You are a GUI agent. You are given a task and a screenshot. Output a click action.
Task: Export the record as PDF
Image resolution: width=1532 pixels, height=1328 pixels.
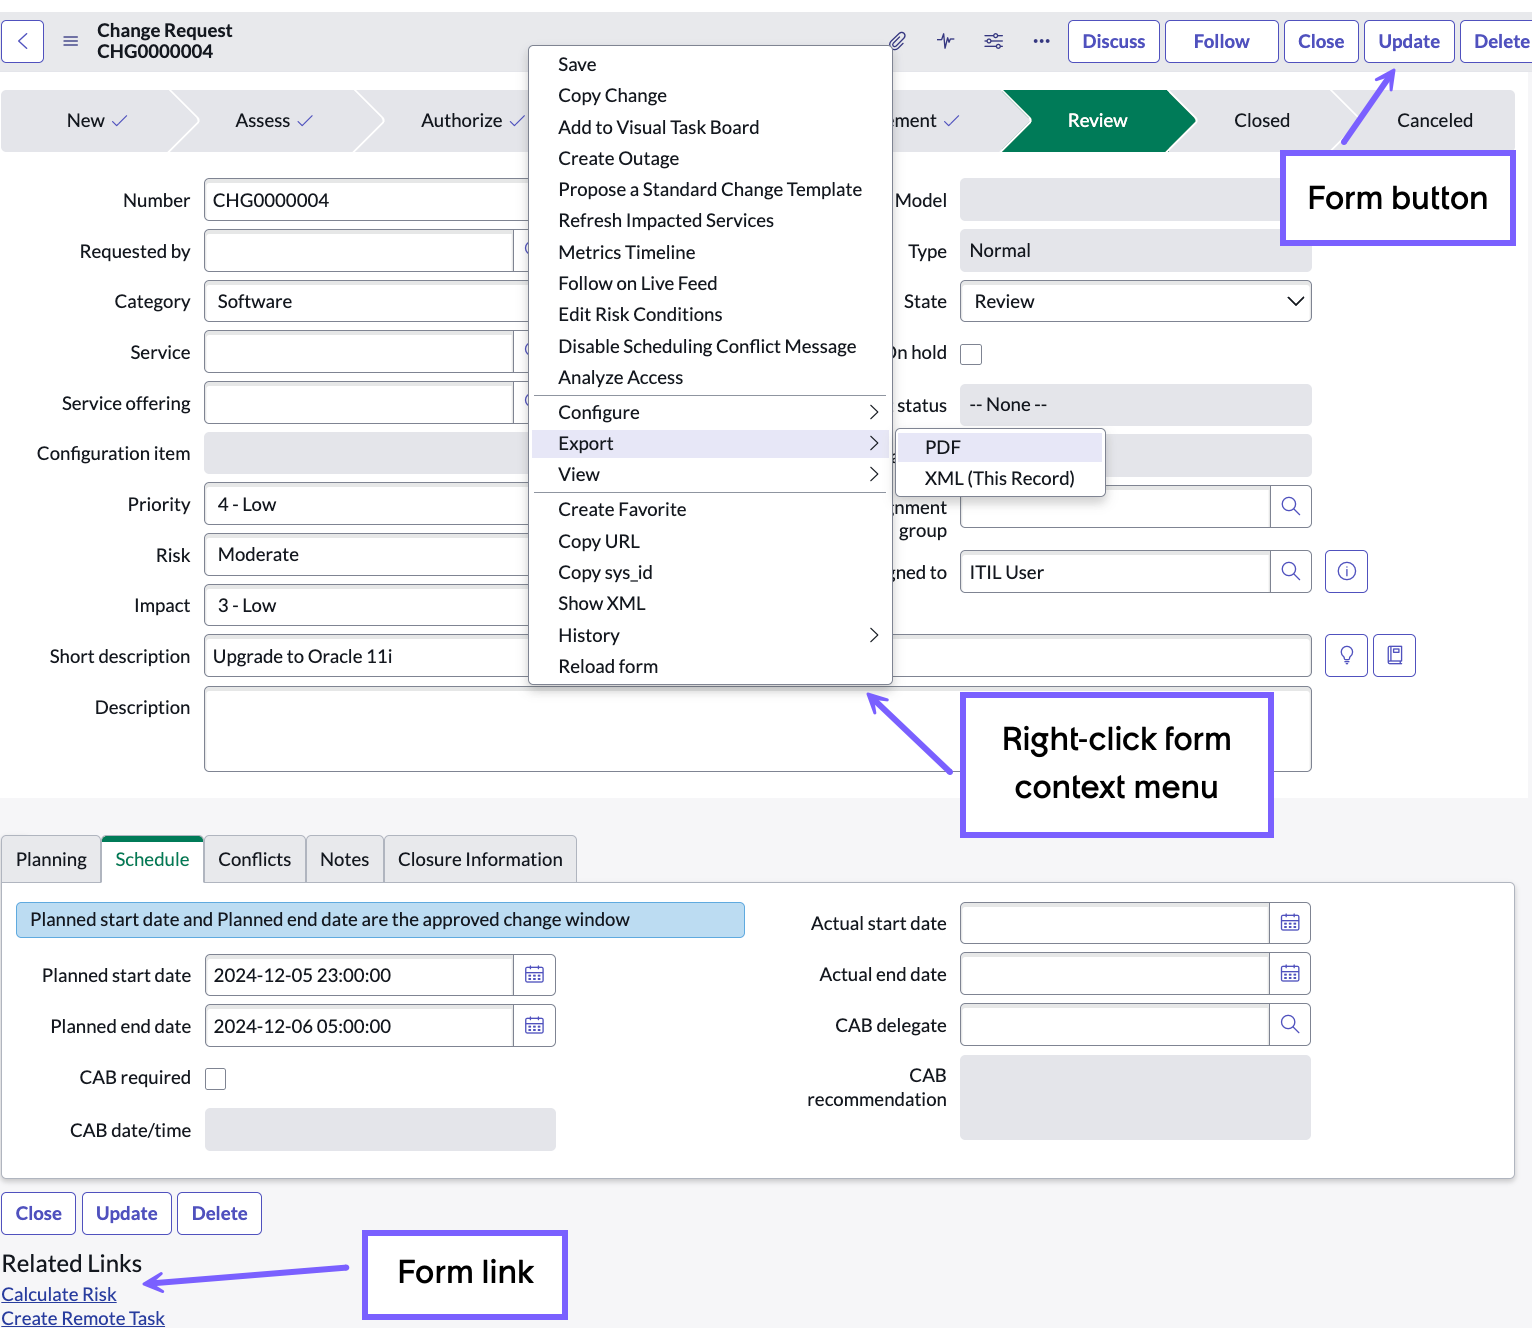coord(1000,447)
